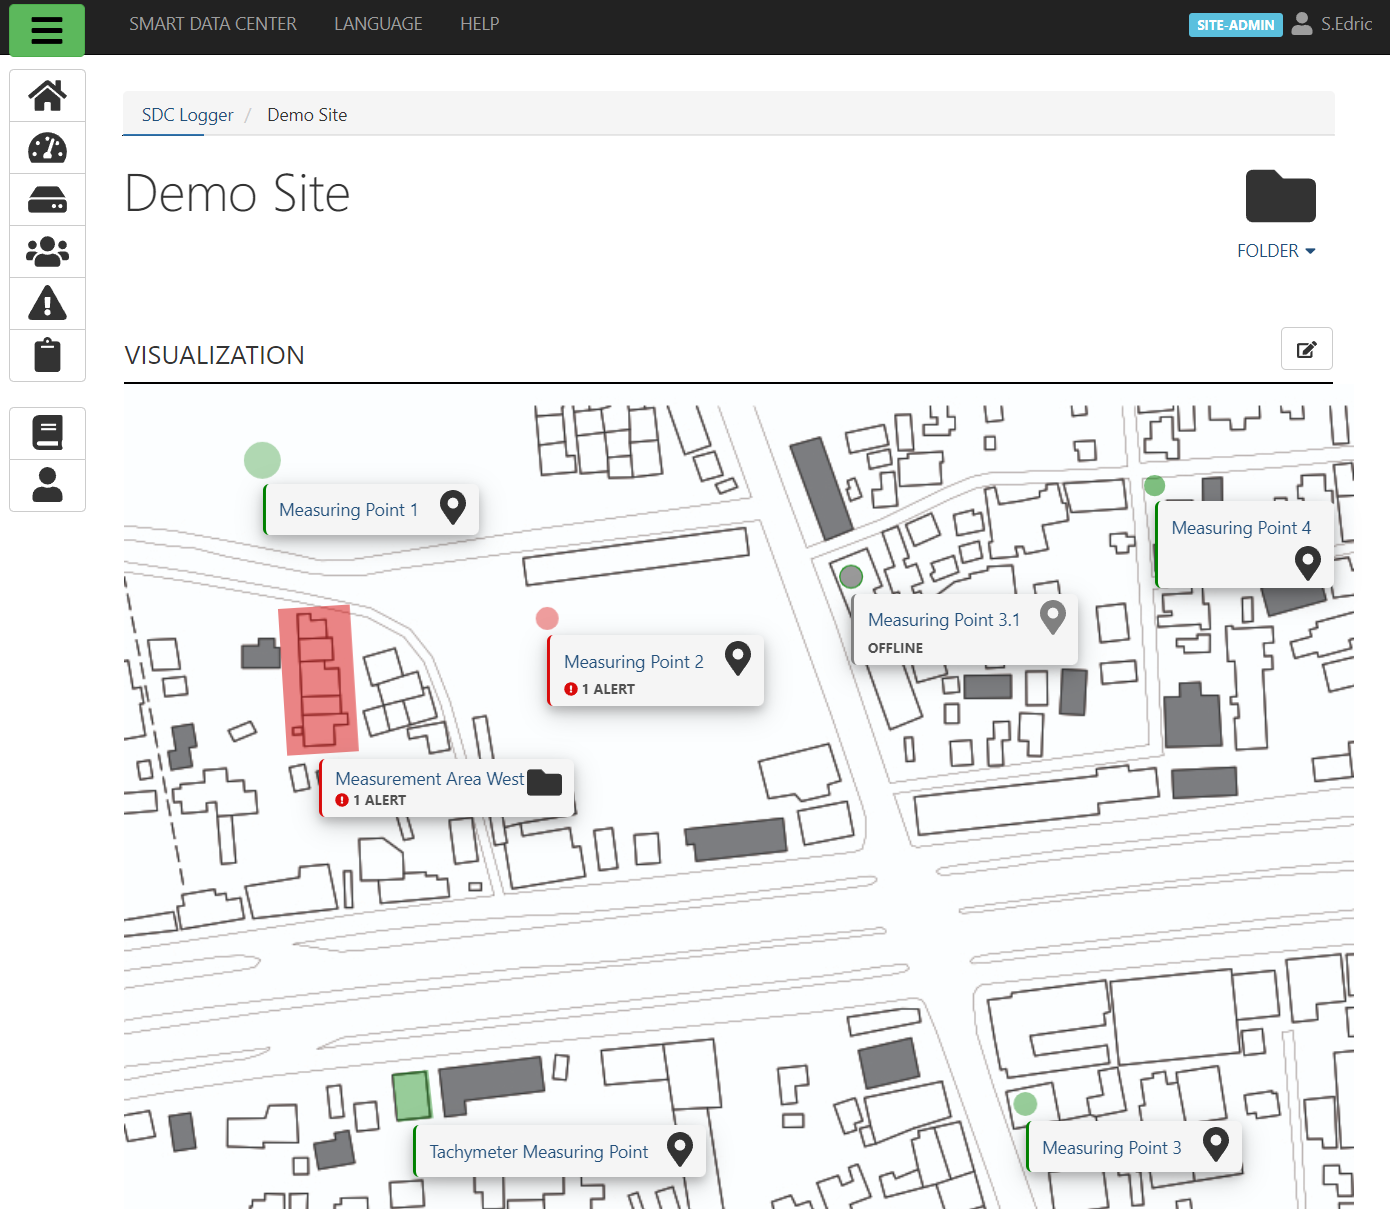Open the dashboard gauge icon

47,148
